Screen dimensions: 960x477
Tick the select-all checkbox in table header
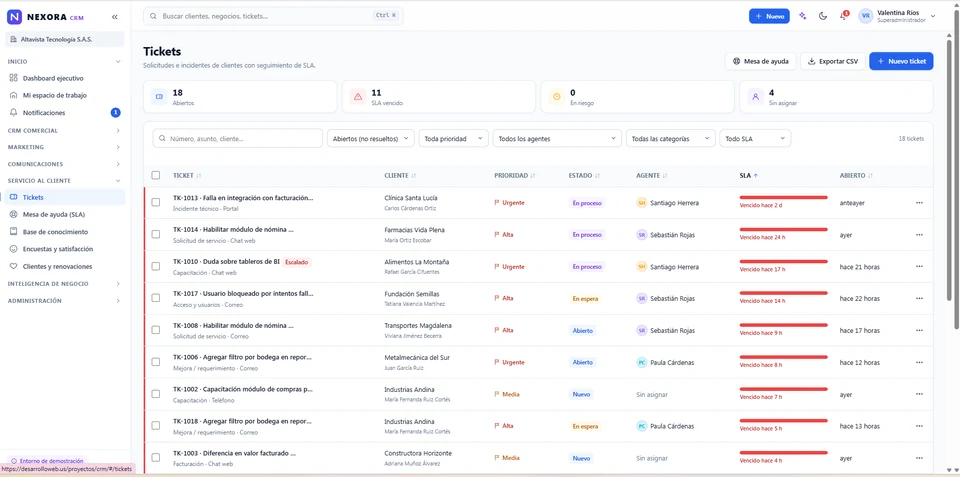[x=156, y=175]
